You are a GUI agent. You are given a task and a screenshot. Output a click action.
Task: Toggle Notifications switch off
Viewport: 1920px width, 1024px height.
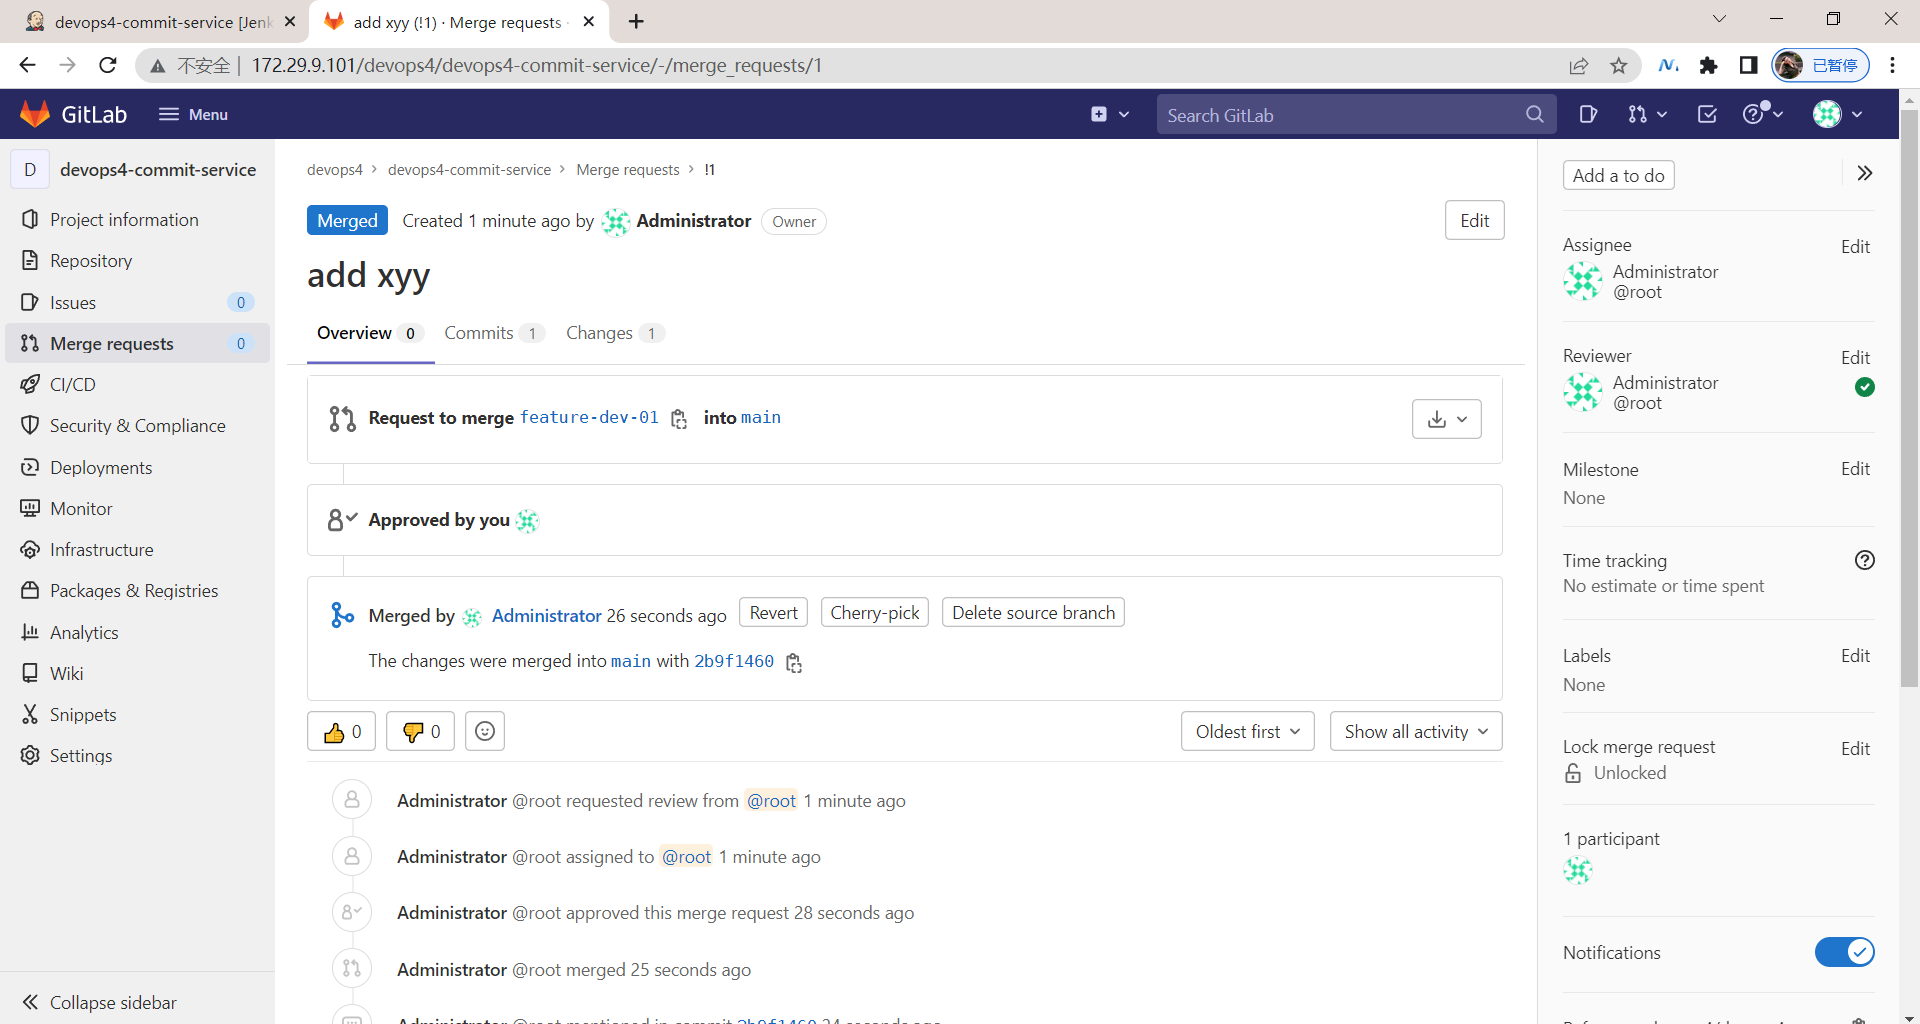1844,952
